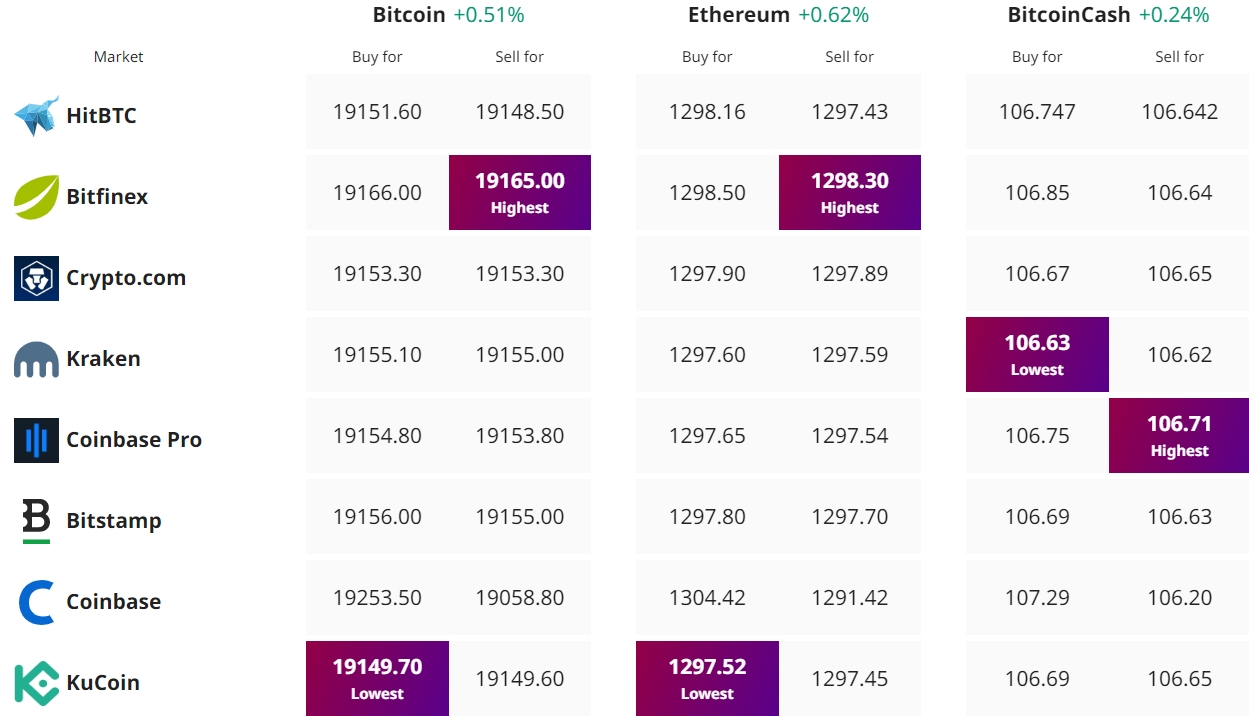Select the Coinbase blue C logo
Screen dimensions: 1249x716
tap(36, 602)
